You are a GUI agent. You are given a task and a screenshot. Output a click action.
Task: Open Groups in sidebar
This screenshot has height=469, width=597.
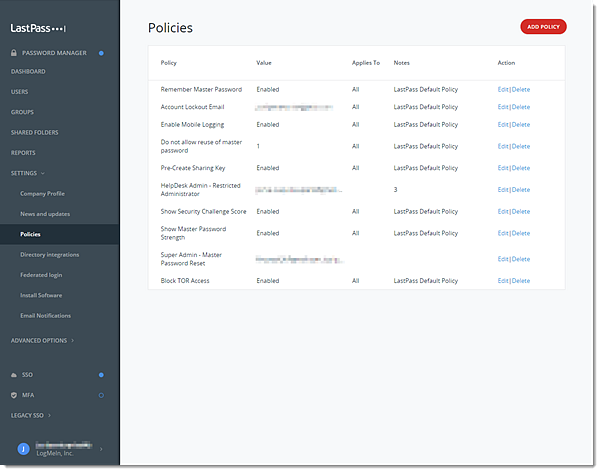click(22, 112)
